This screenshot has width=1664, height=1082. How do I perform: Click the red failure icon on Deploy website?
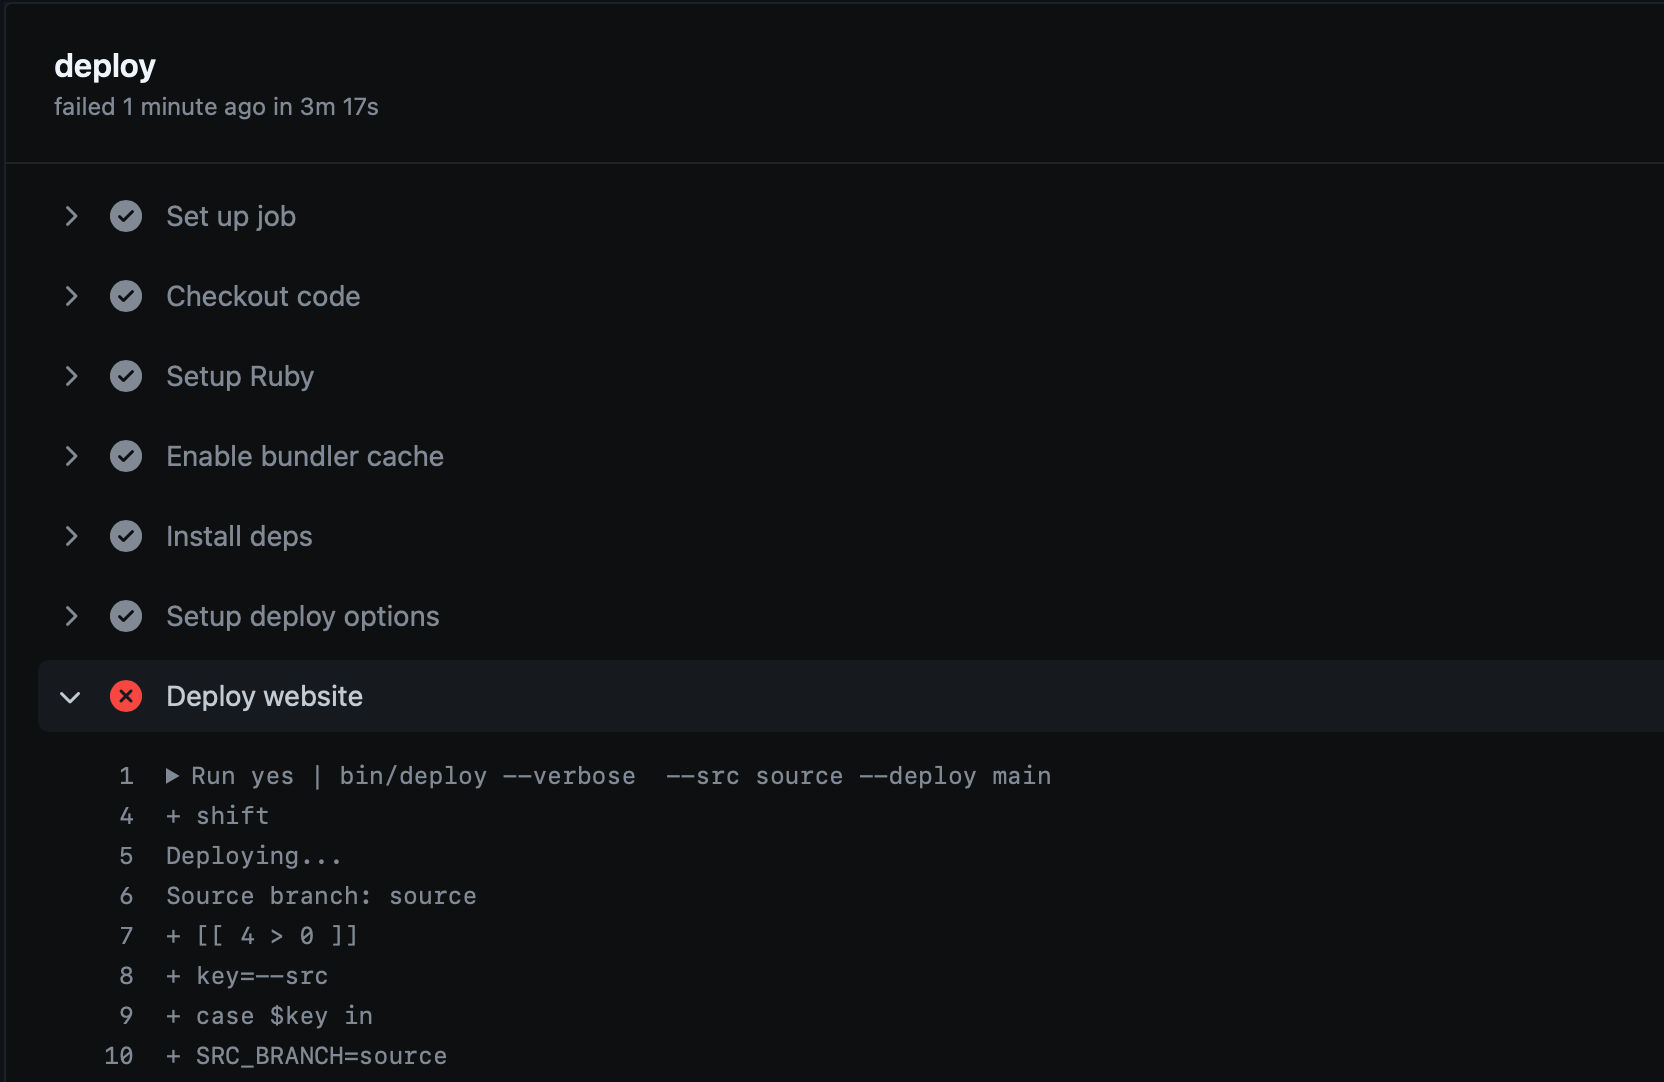[126, 696]
